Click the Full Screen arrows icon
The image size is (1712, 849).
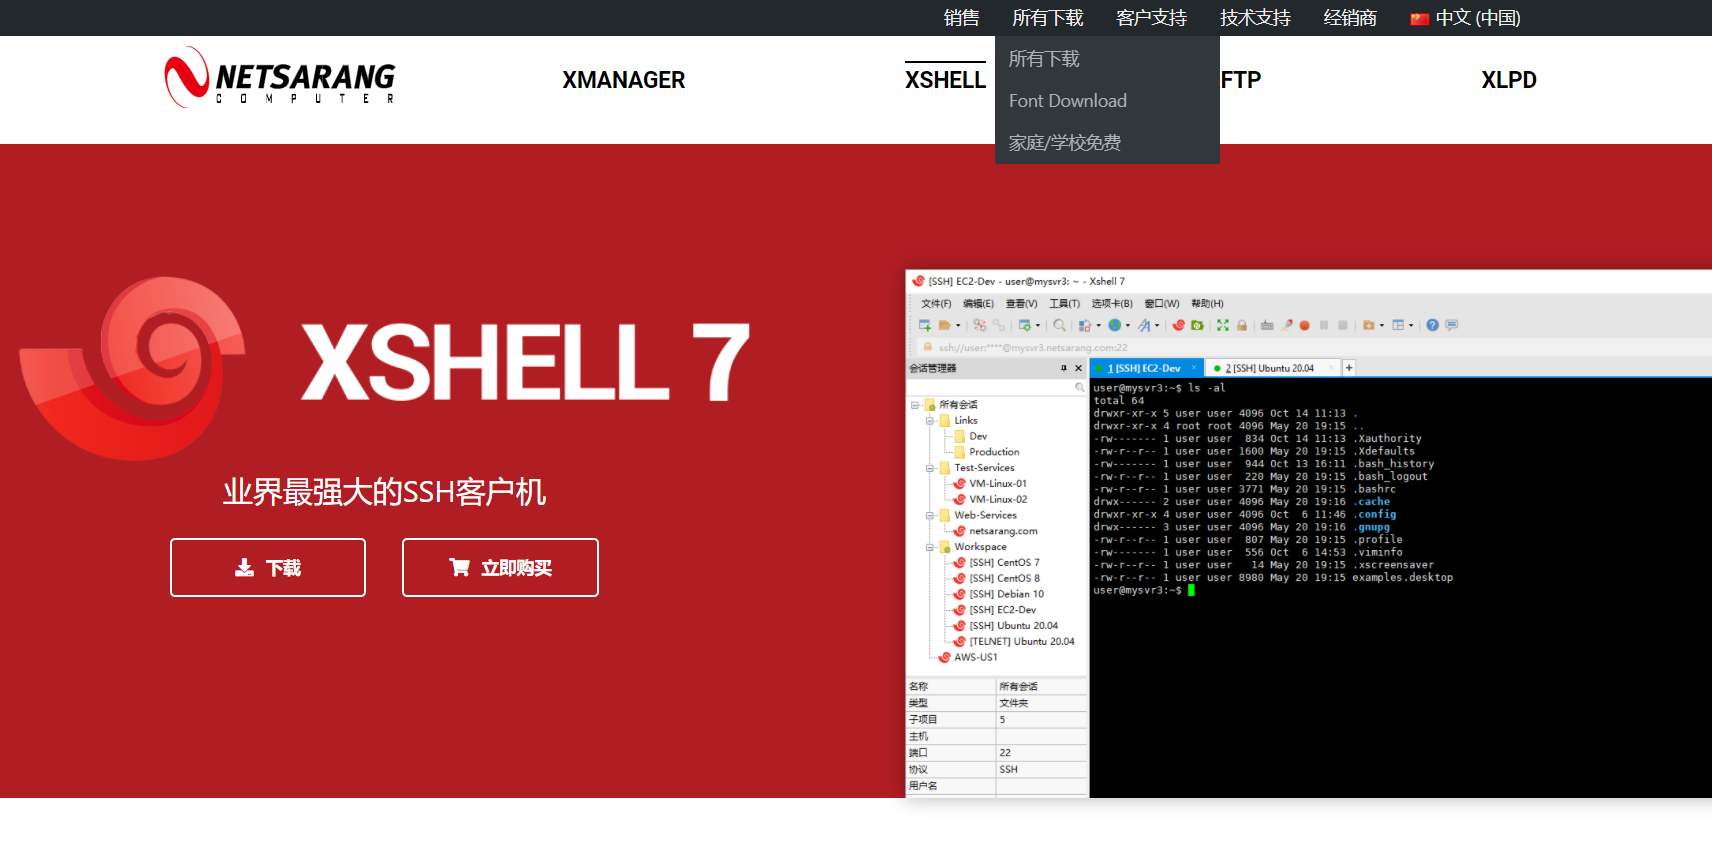[1223, 325]
